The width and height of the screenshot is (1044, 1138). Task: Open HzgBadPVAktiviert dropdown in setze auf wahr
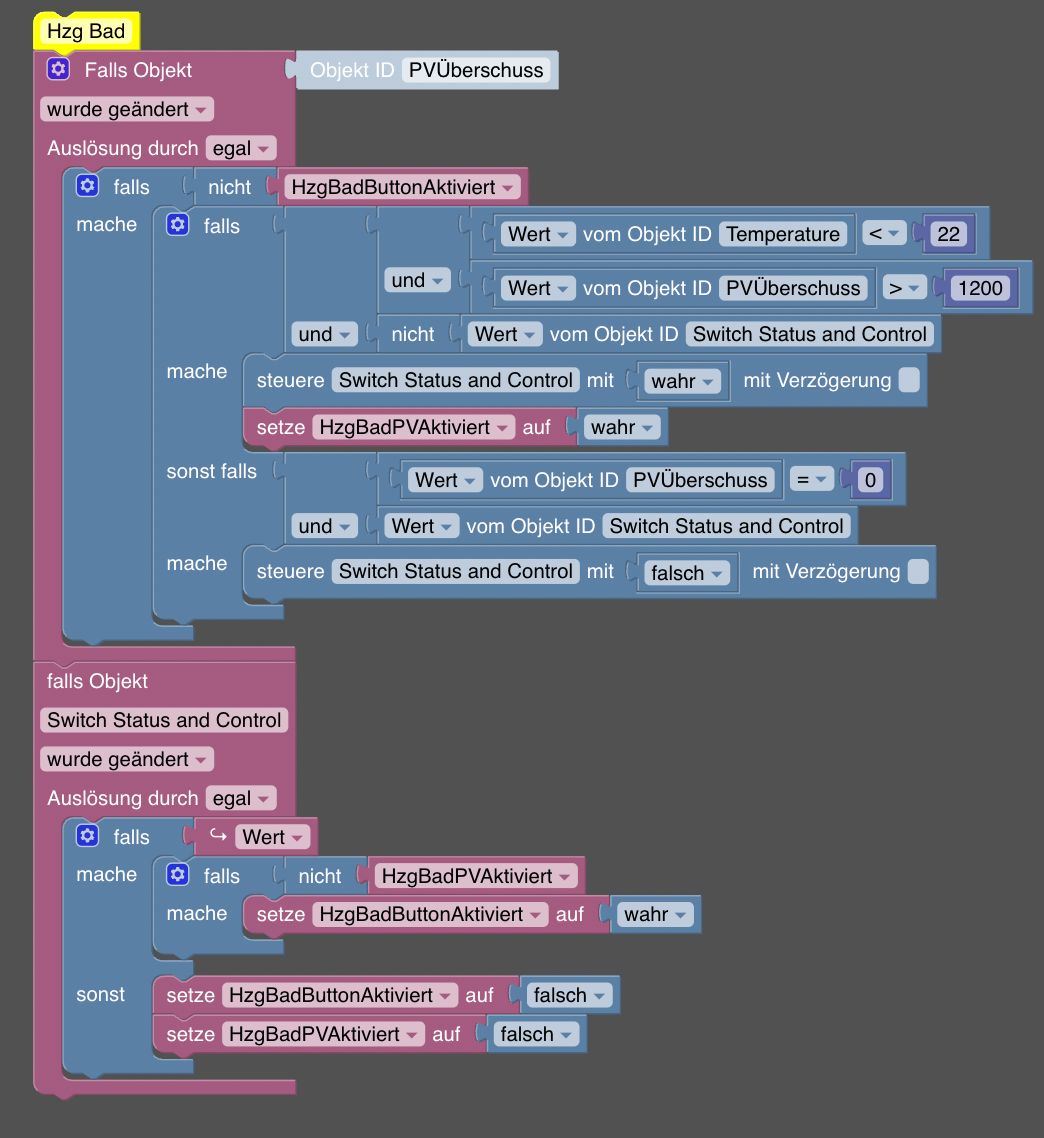(x=413, y=427)
